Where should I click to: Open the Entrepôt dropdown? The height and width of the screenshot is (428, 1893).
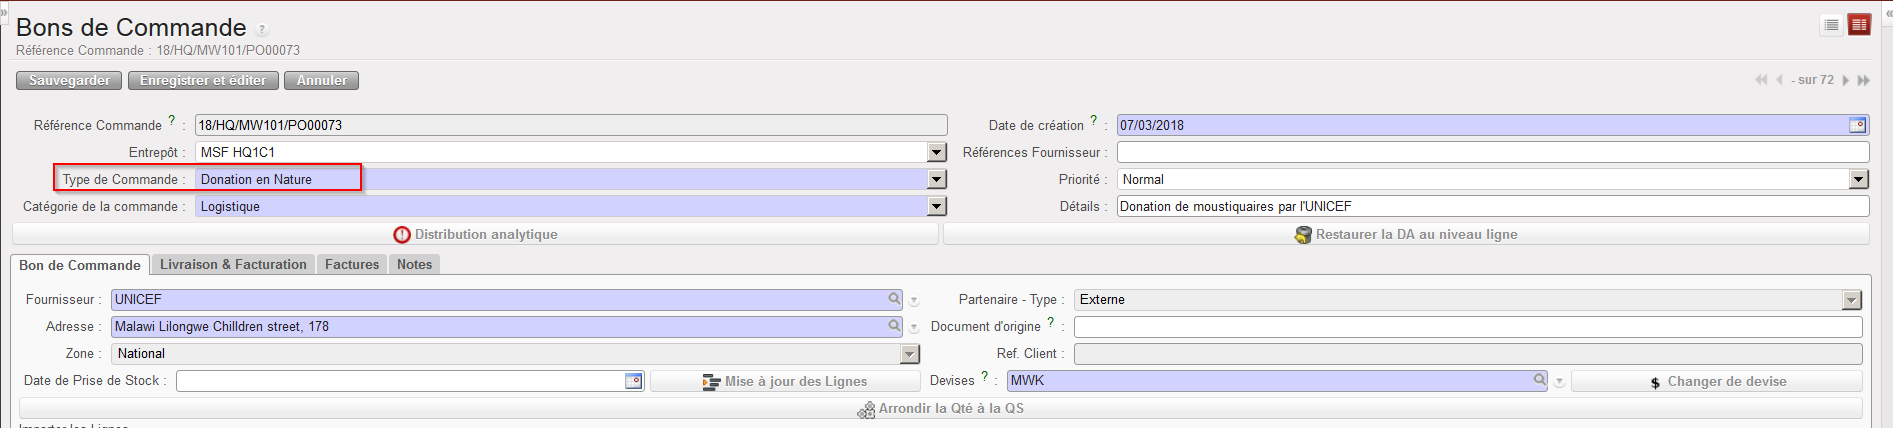(x=936, y=152)
